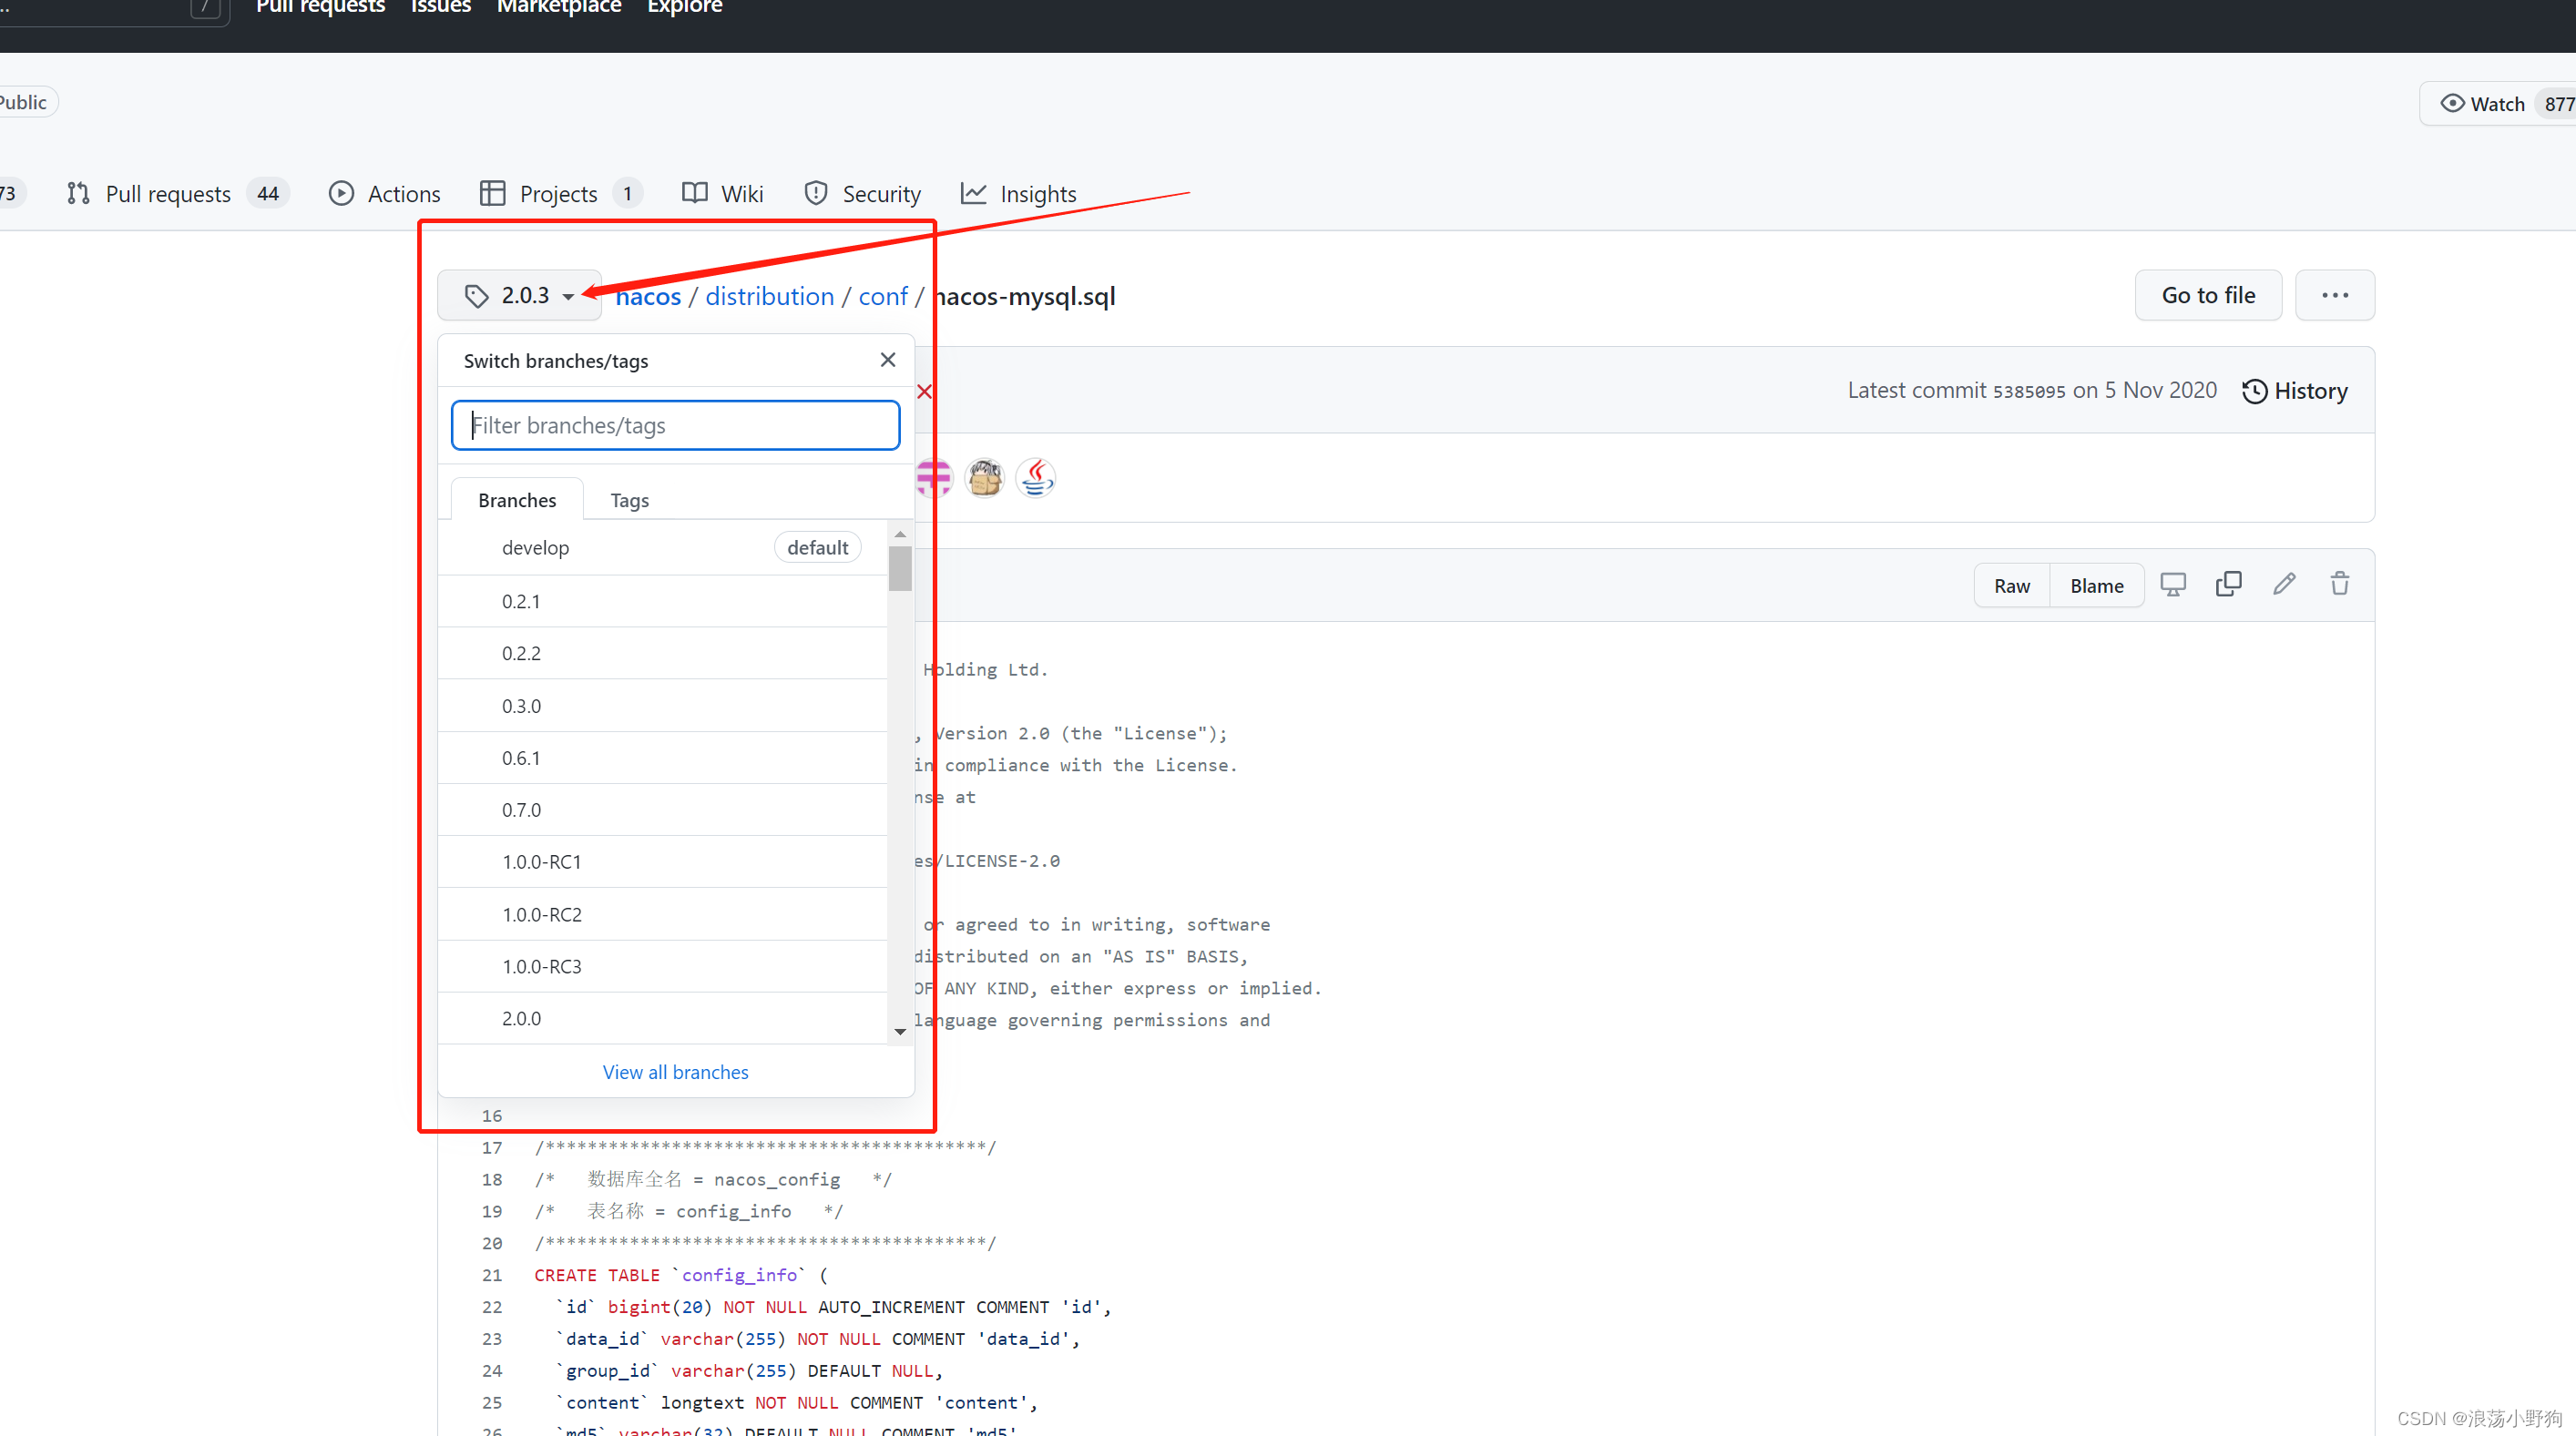
Task: Click the desktop display icon next to Blame
Action: [x=2172, y=585]
